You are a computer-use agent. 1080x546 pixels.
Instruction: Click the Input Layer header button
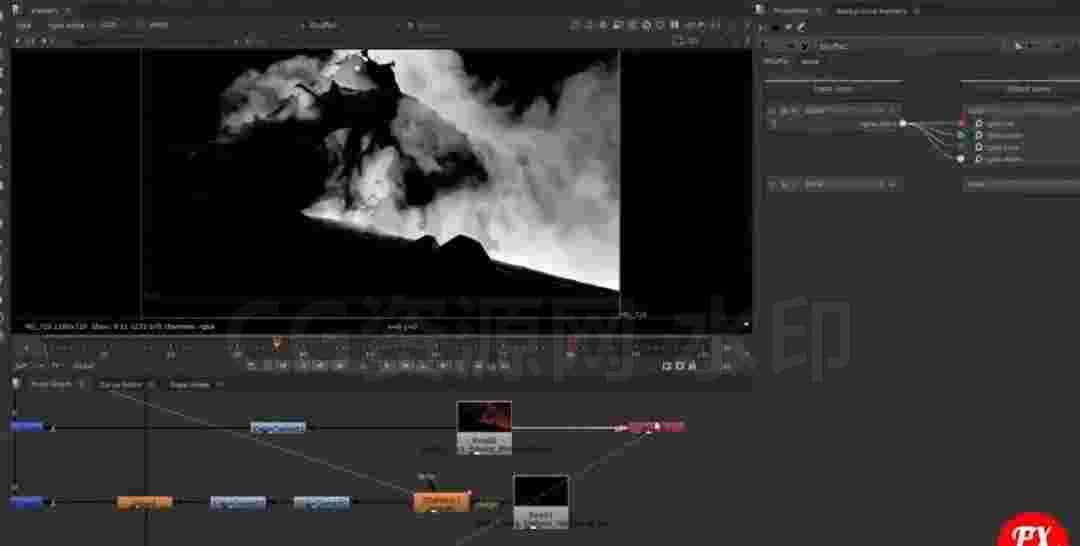tap(834, 89)
